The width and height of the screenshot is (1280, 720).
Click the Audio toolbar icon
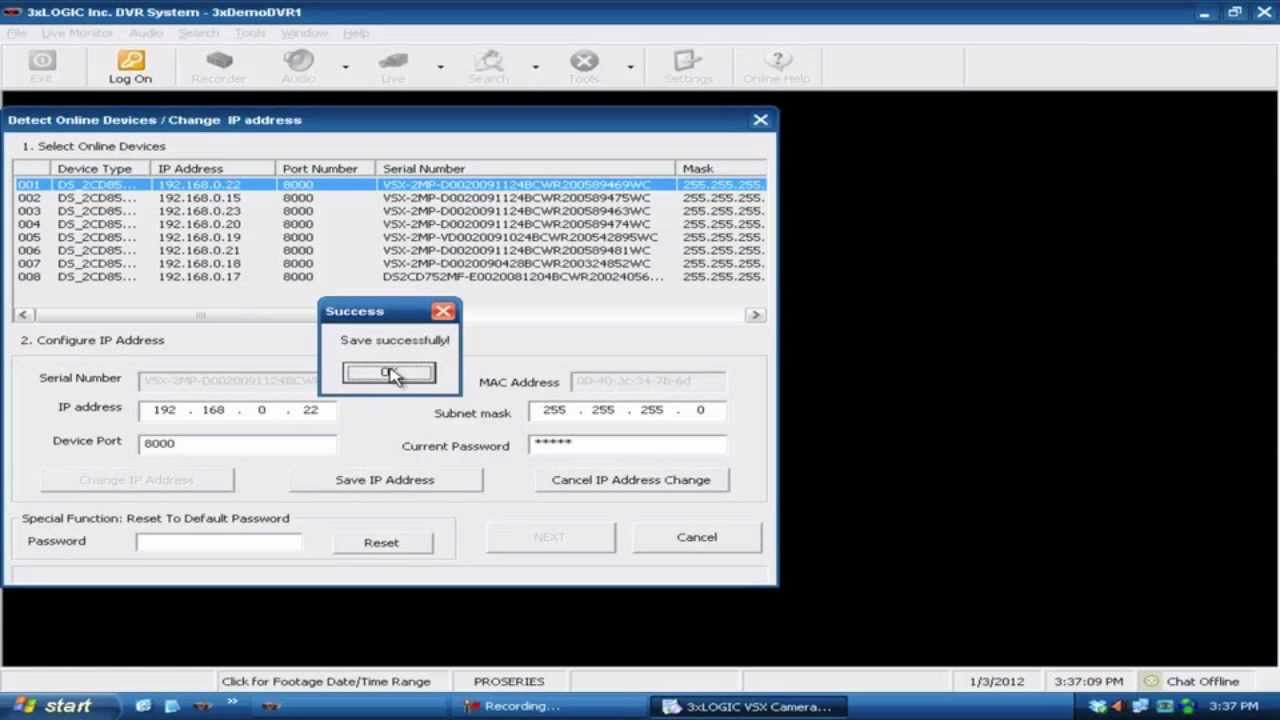pyautogui.click(x=298, y=66)
